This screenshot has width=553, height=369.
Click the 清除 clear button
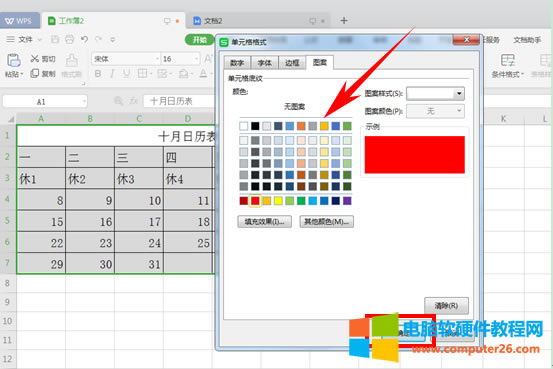(x=446, y=306)
